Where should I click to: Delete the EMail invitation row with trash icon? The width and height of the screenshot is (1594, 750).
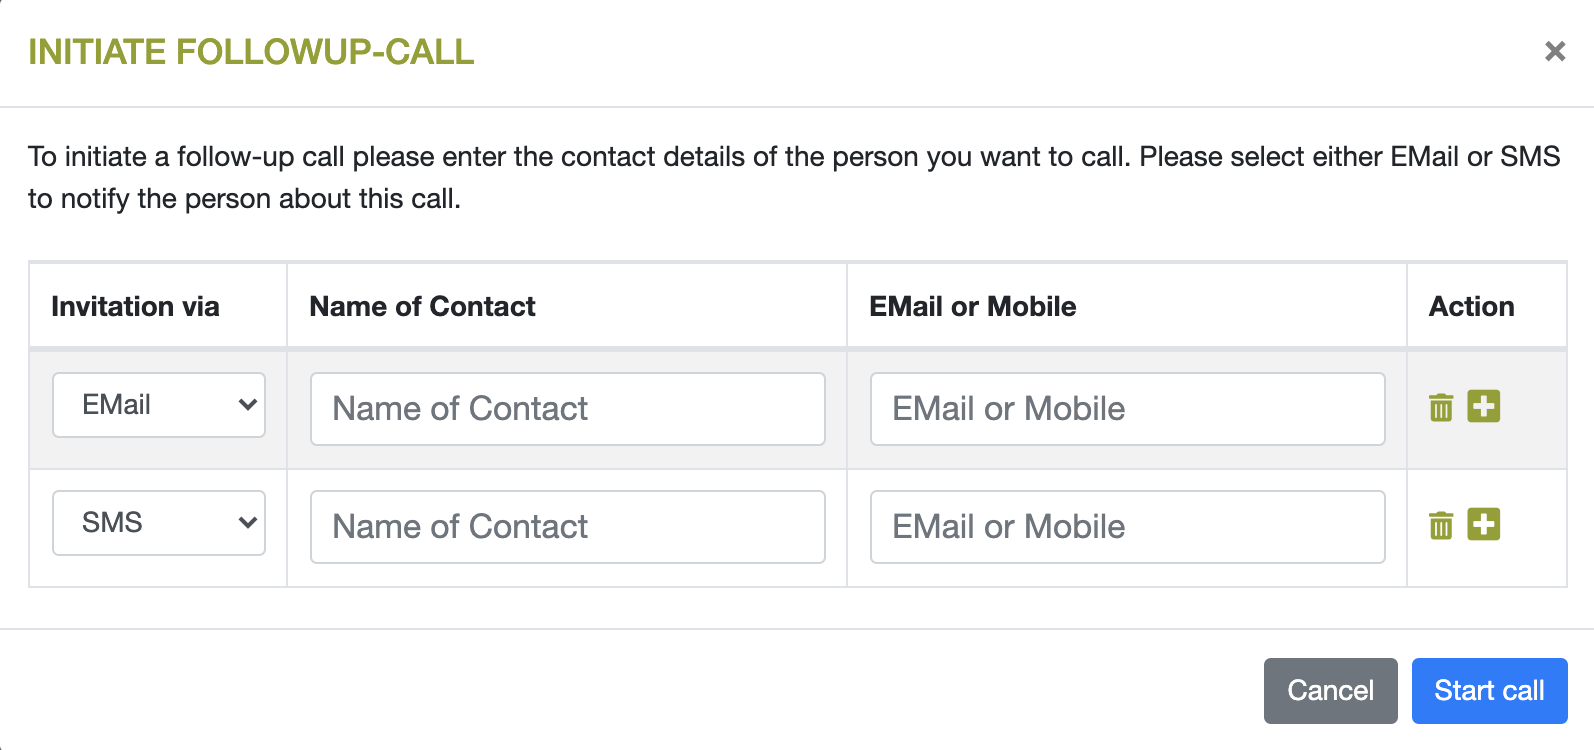point(1441,407)
